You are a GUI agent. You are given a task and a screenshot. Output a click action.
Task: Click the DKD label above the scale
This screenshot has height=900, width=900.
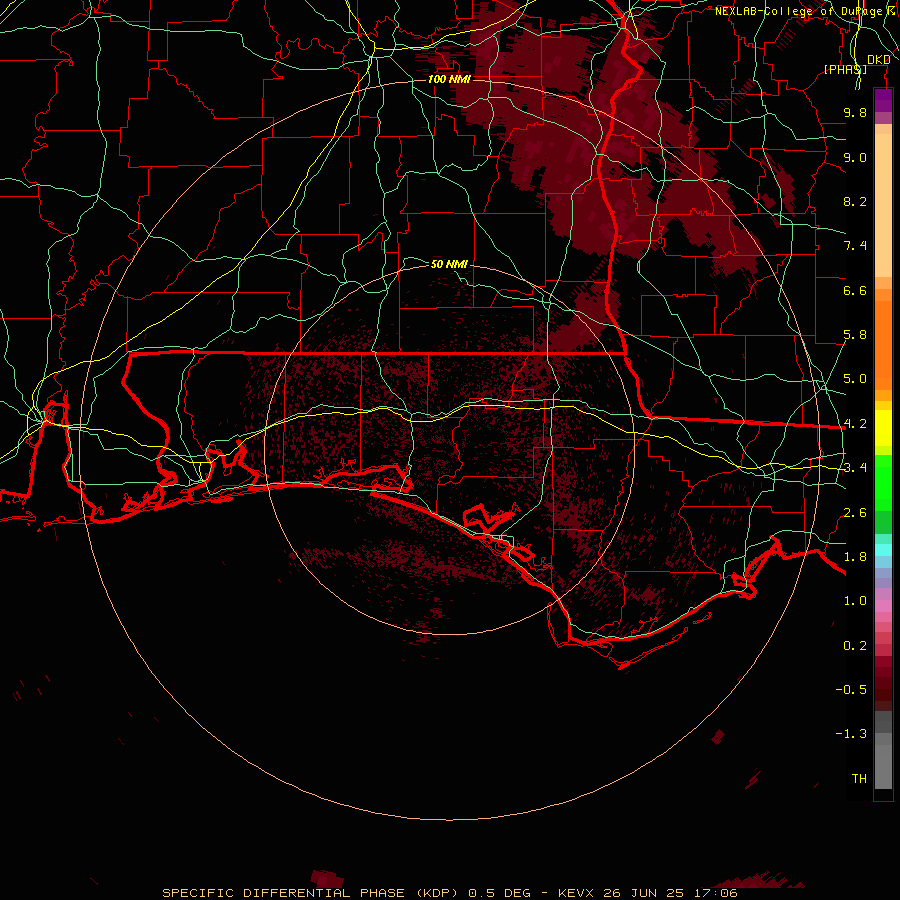[x=879, y=60]
